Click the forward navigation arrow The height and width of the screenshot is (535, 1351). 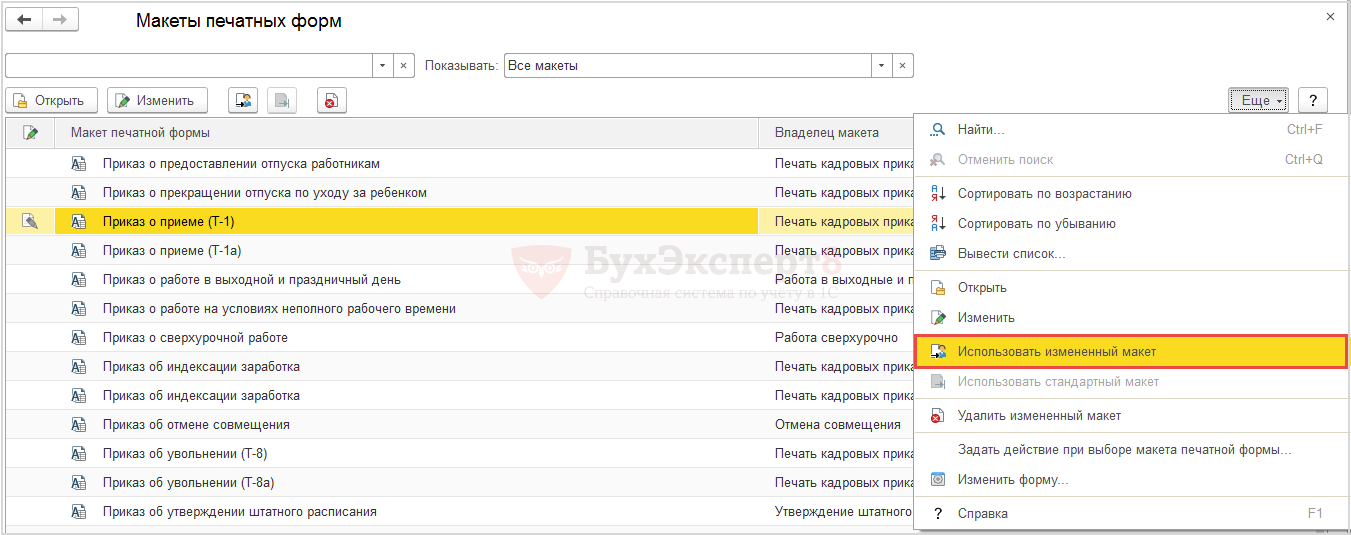tap(59, 21)
